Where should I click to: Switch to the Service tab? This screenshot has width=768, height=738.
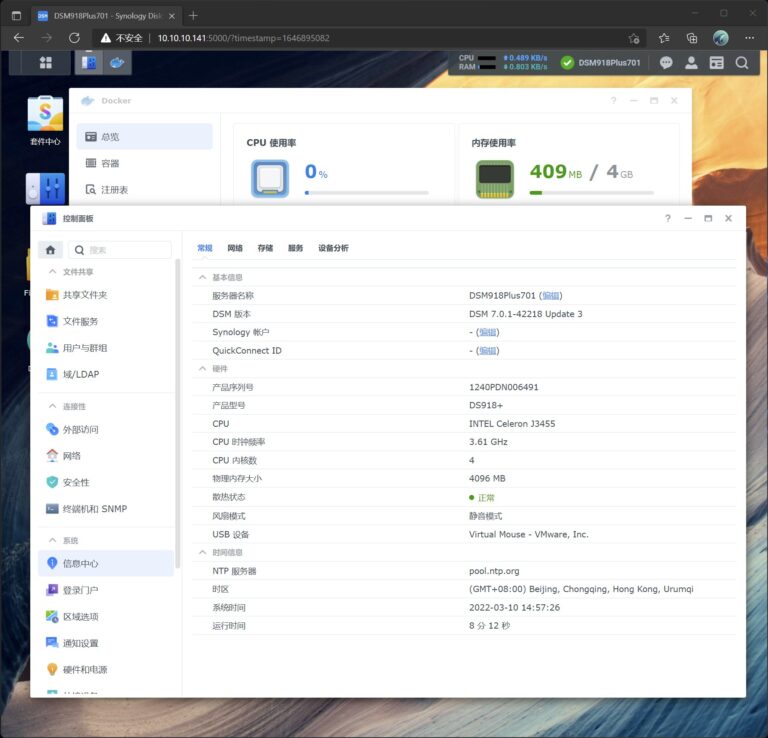pos(295,248)
